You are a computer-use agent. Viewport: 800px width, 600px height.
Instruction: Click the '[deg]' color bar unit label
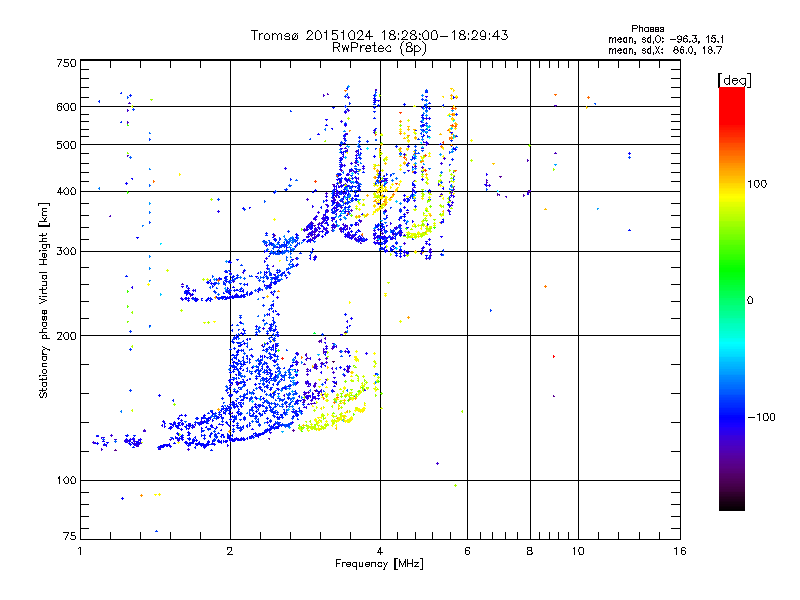[x=734, y=80]
